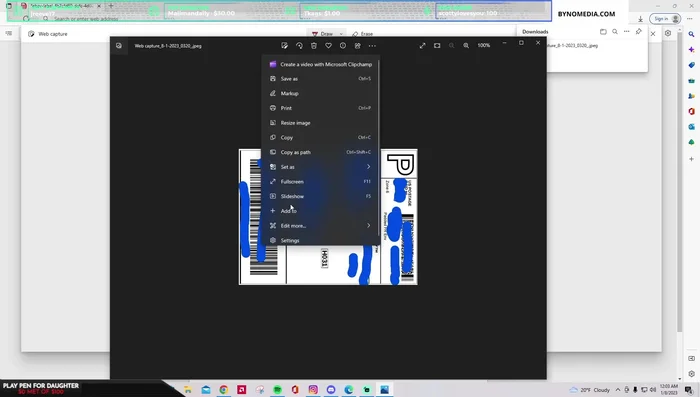Start Slideshow from the menu
Viewport: 700px width, 397px height.
[321, 196]
